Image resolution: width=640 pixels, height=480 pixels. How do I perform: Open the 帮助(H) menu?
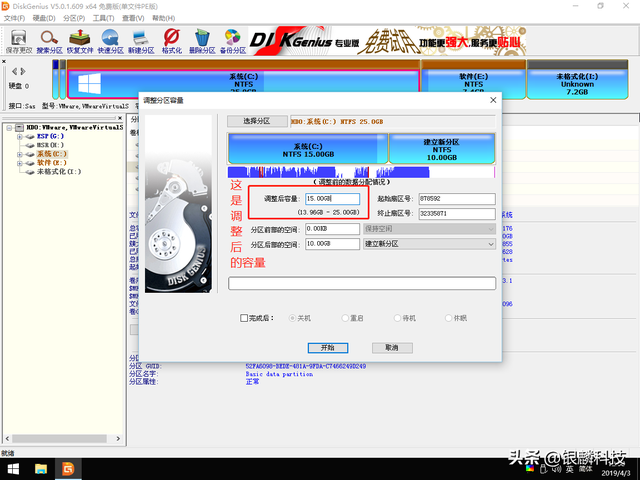164,18
